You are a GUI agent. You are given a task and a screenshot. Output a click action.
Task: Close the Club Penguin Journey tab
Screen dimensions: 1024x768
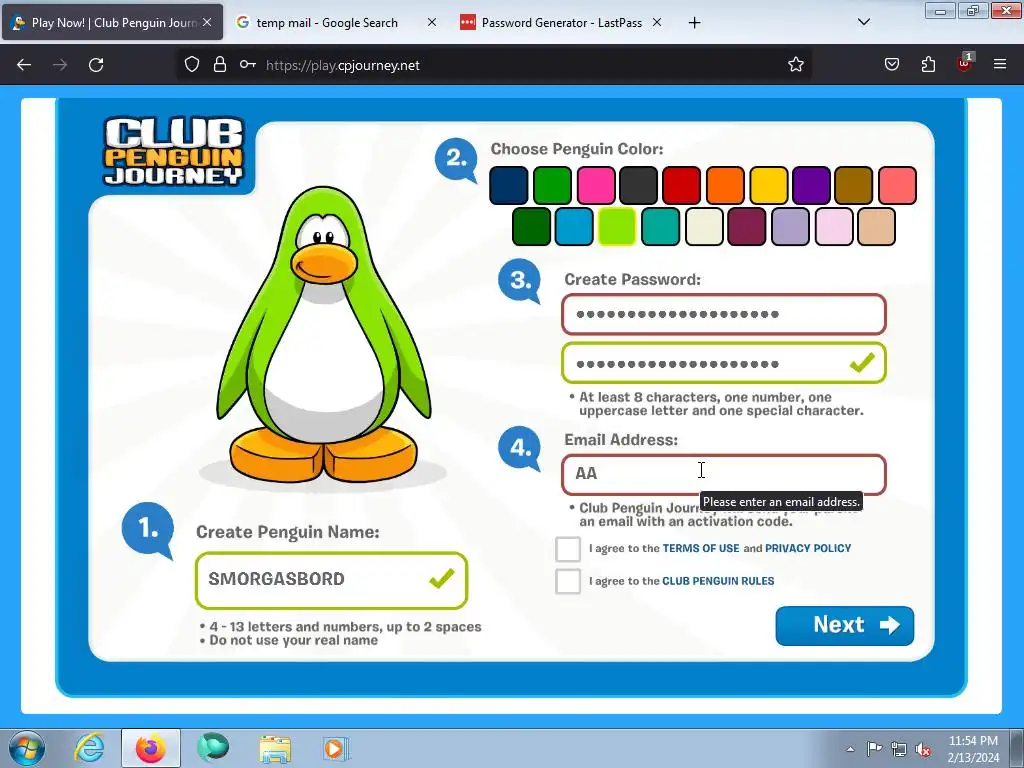pyautogui.click(x=207, y=22)
